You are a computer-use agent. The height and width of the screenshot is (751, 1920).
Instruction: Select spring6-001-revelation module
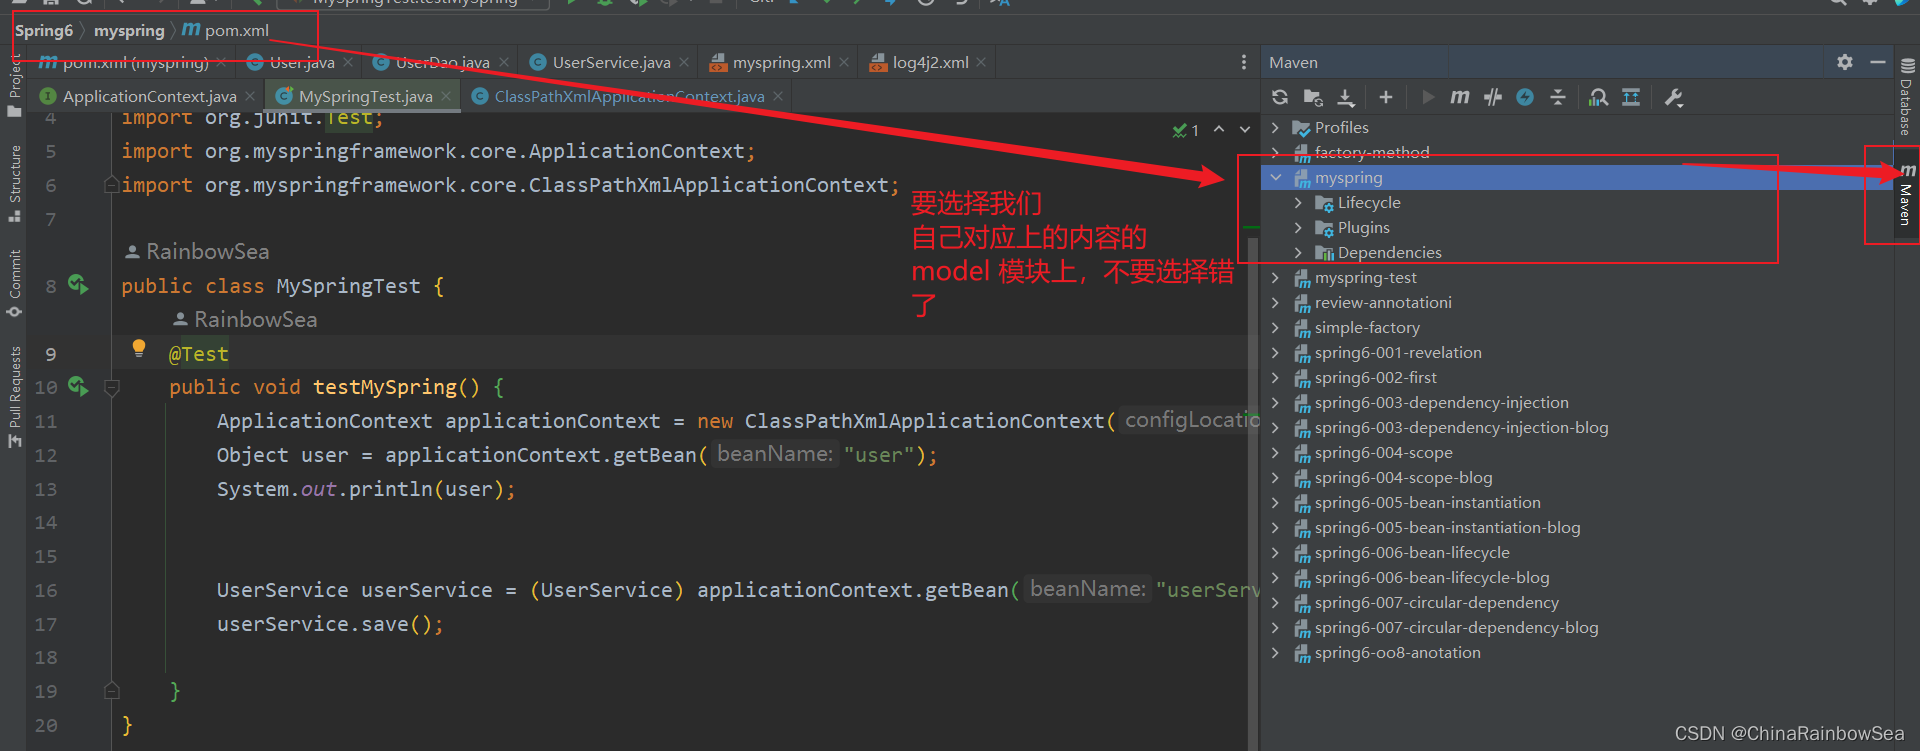click(1398, 352)
